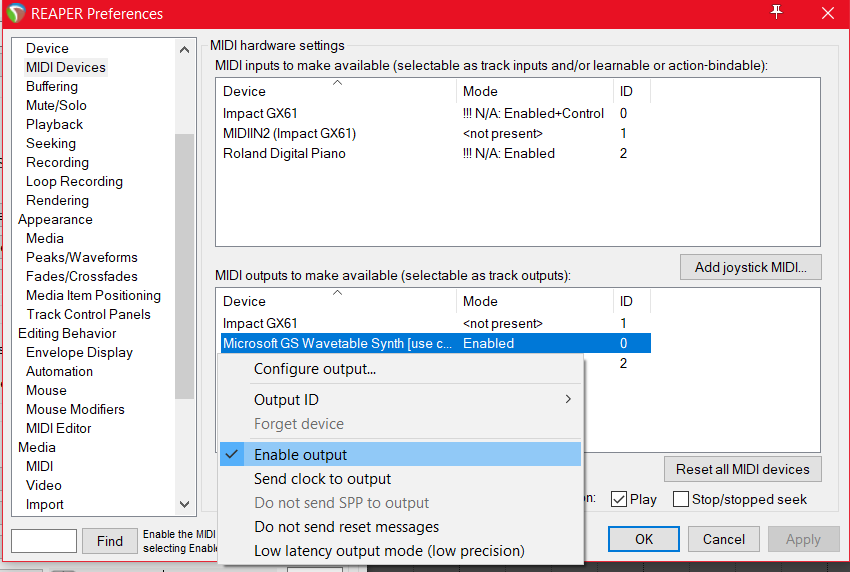The image size is (850, 572).
Task: Open the Envelope Display page
Action: (x=79, y=352)
